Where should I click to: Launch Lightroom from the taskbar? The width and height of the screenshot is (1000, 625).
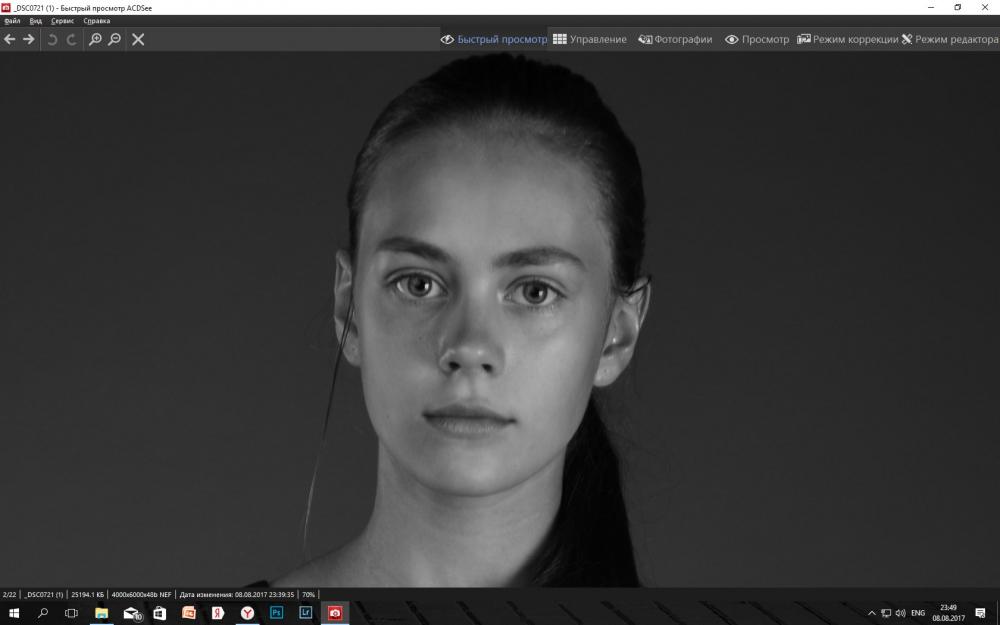[x=305, y=614]
